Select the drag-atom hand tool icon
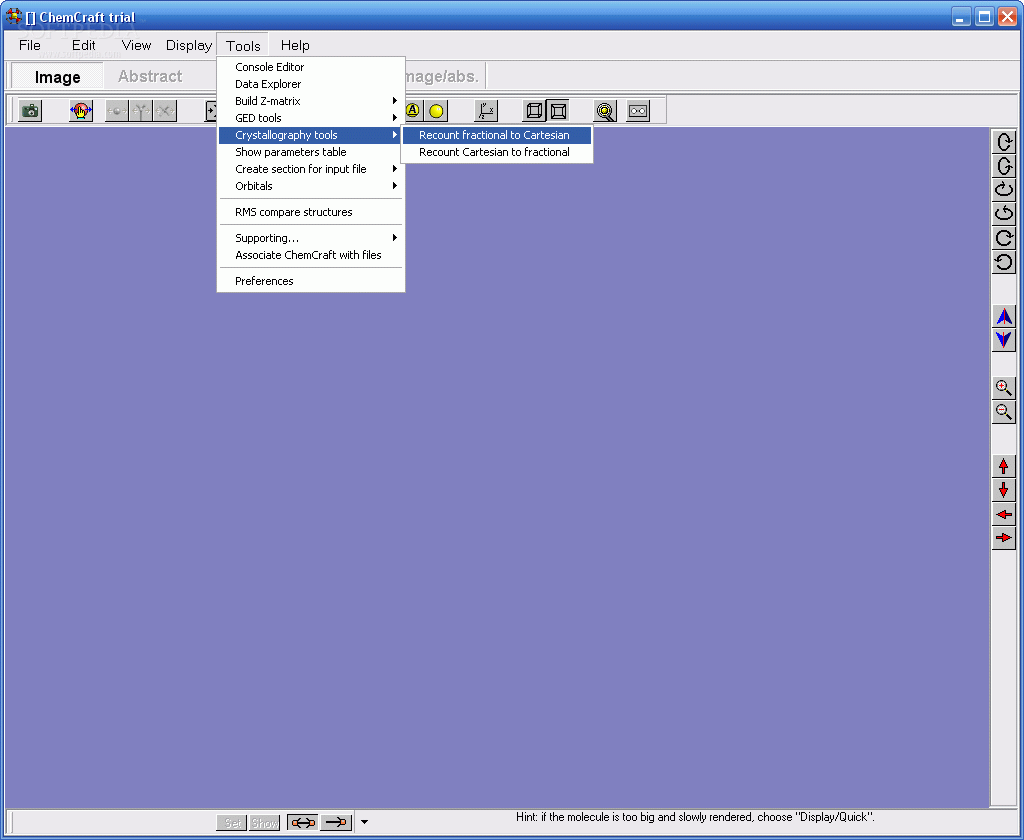 (81, 111)
